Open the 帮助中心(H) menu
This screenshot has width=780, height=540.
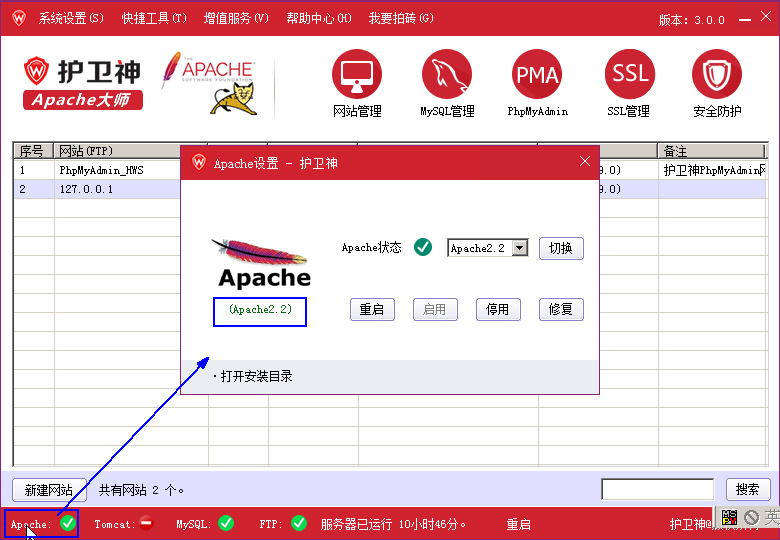[319, 18]
